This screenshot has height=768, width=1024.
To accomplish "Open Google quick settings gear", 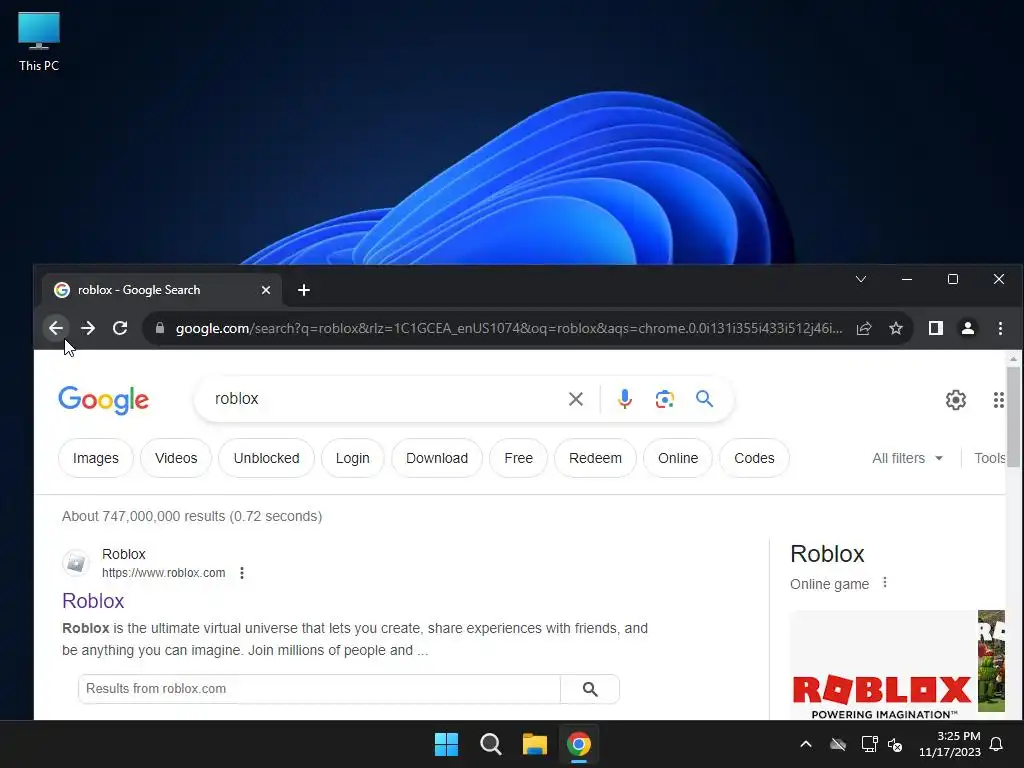I will (x=955, y=400).
